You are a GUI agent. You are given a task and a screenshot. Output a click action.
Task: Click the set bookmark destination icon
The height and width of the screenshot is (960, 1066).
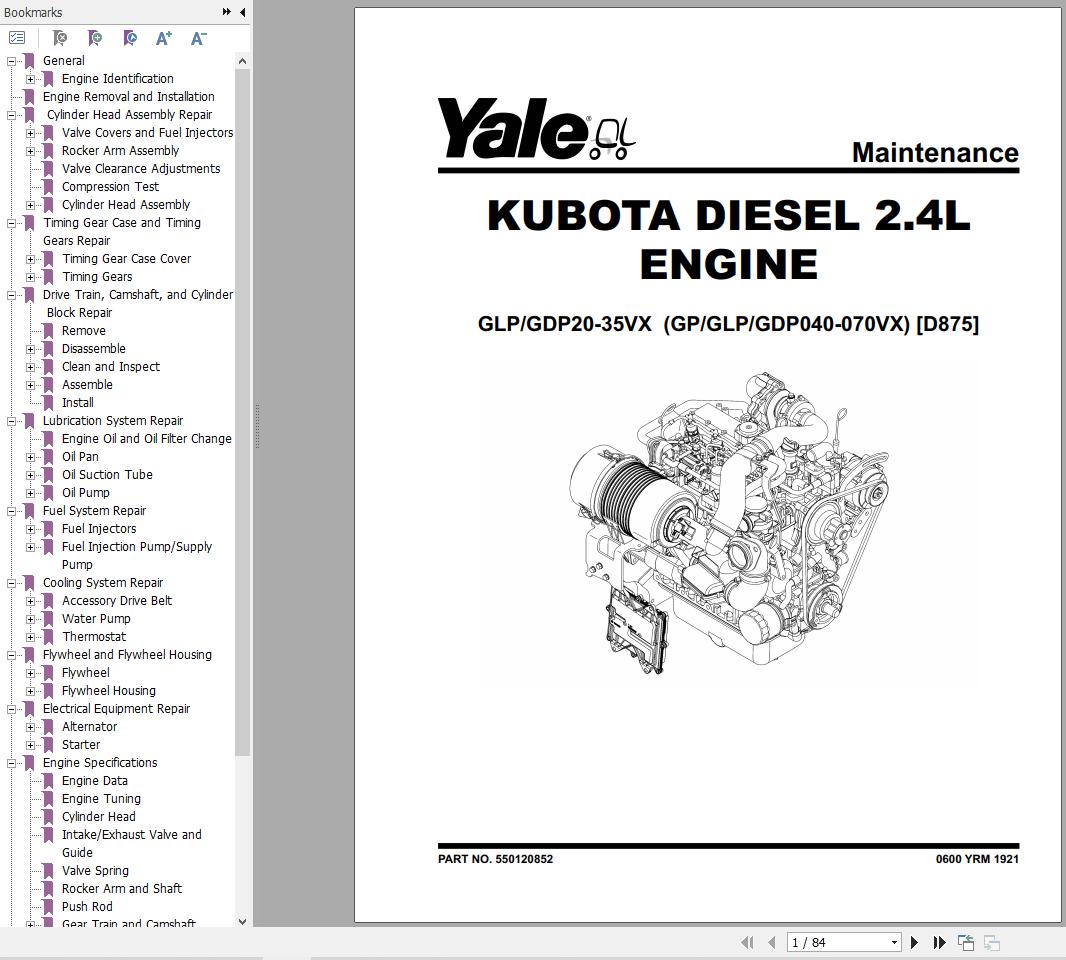130,38
